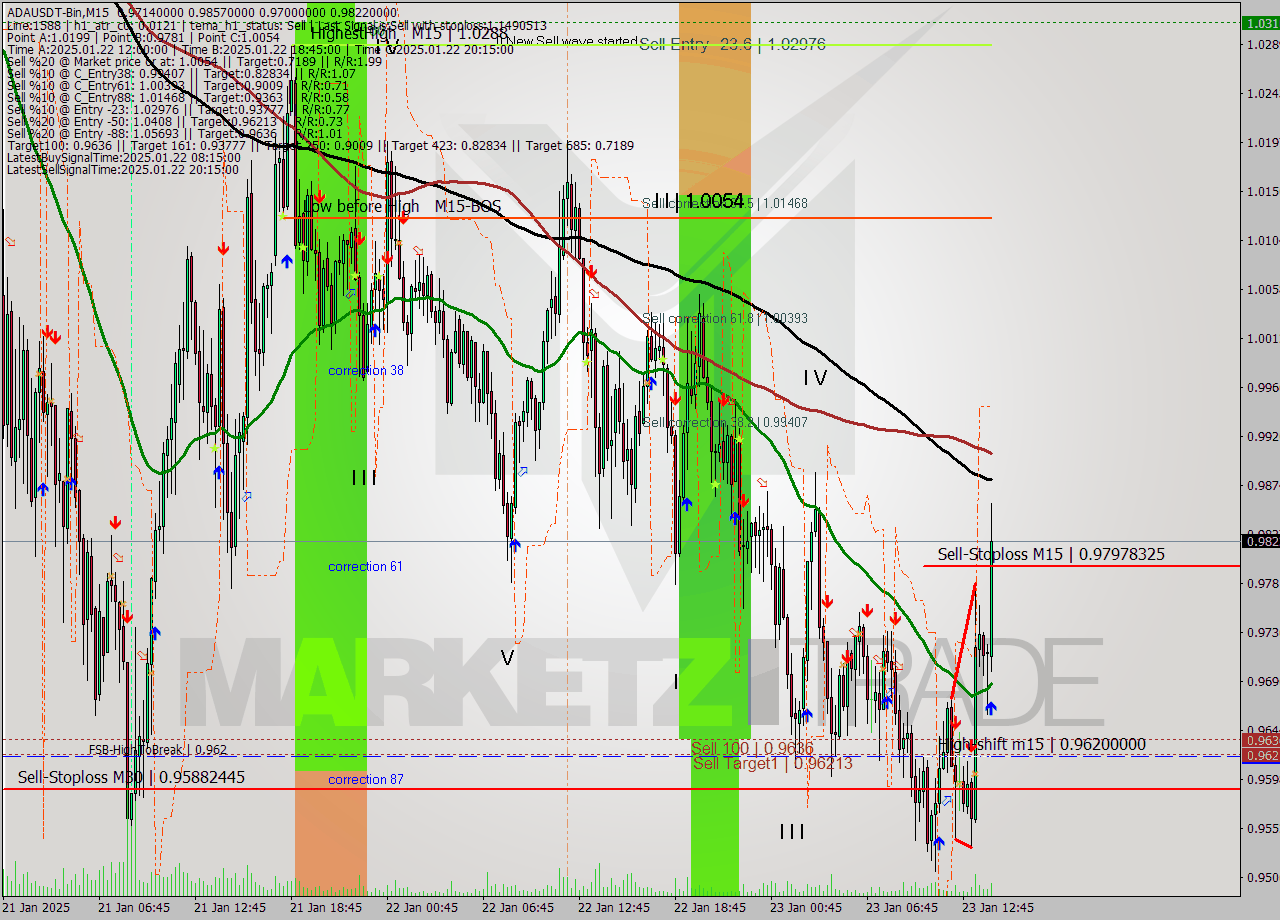Click the Sell 100 | 0.9636 label

tap(752, 748)
